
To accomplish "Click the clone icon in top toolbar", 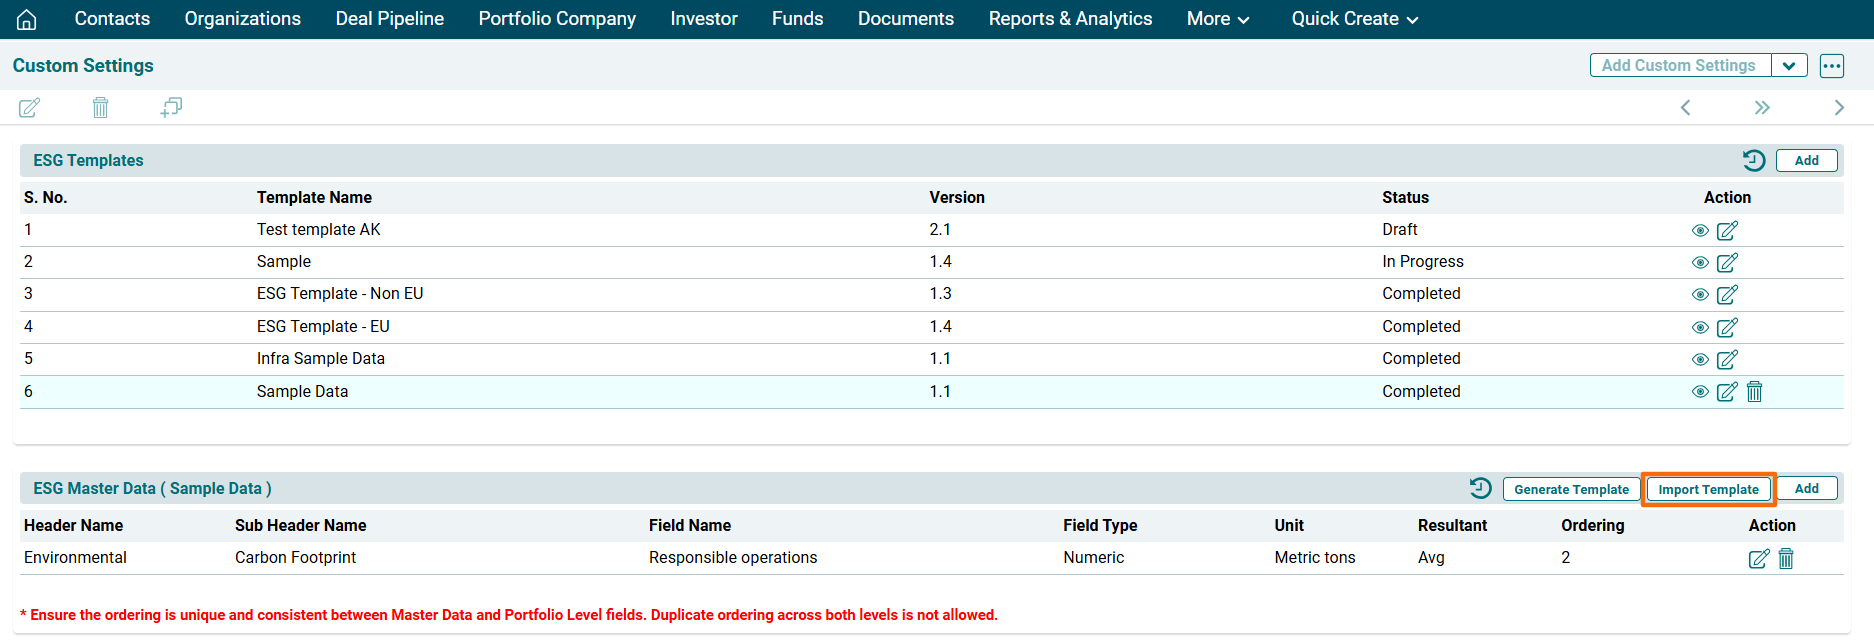I will (171, 107).
